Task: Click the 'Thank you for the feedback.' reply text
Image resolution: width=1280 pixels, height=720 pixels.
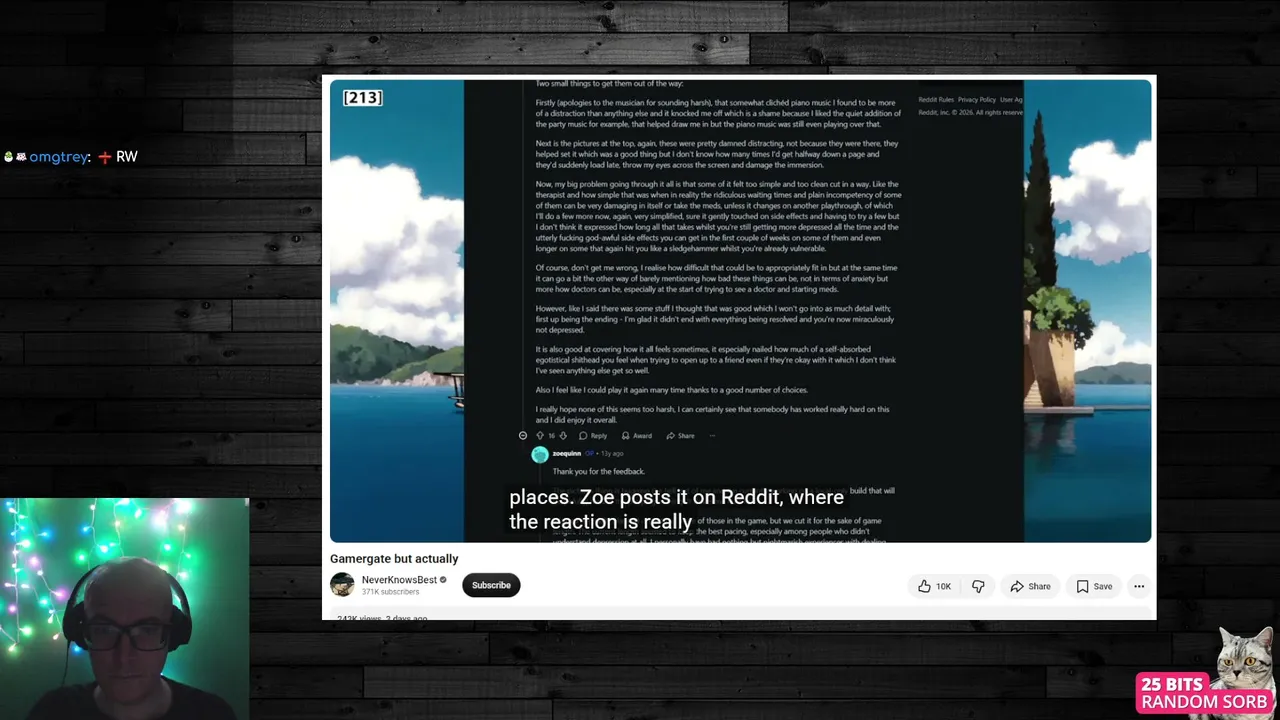Action: (599, 472)
